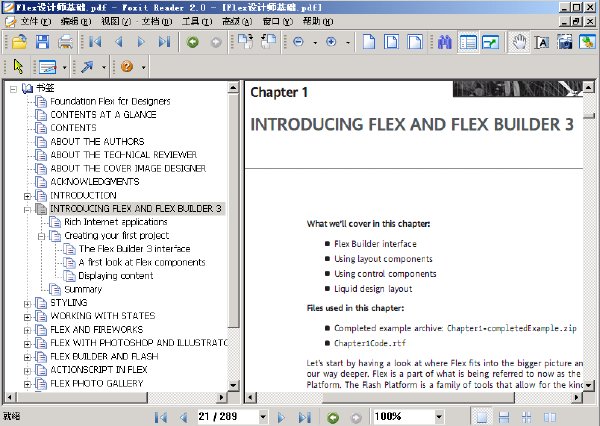Print the document using printer icon

(x=65, y=42)
